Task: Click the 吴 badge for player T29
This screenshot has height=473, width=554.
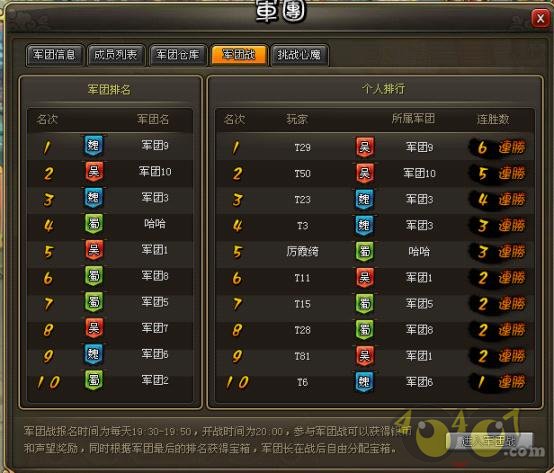Action: 365,147
